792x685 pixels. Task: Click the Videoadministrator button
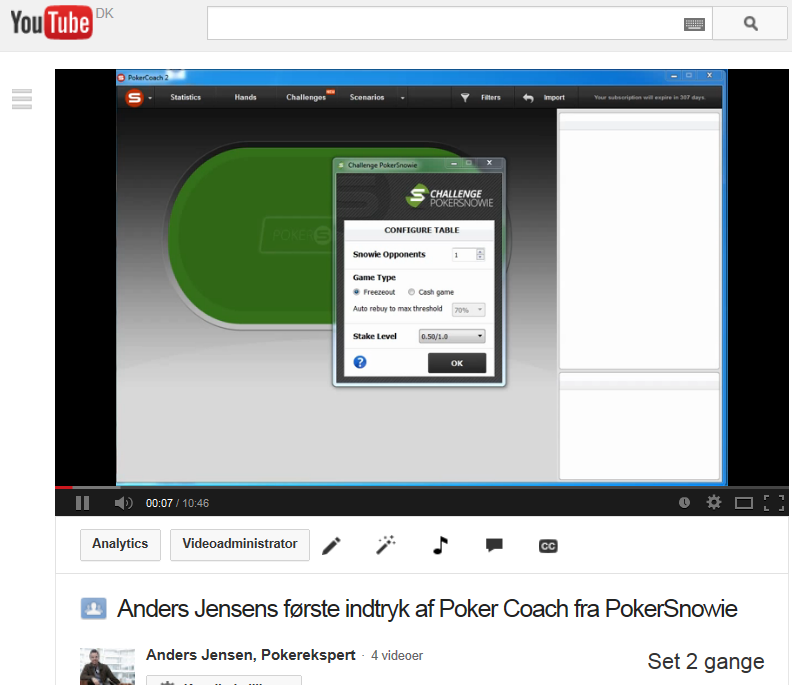point(240,544)
